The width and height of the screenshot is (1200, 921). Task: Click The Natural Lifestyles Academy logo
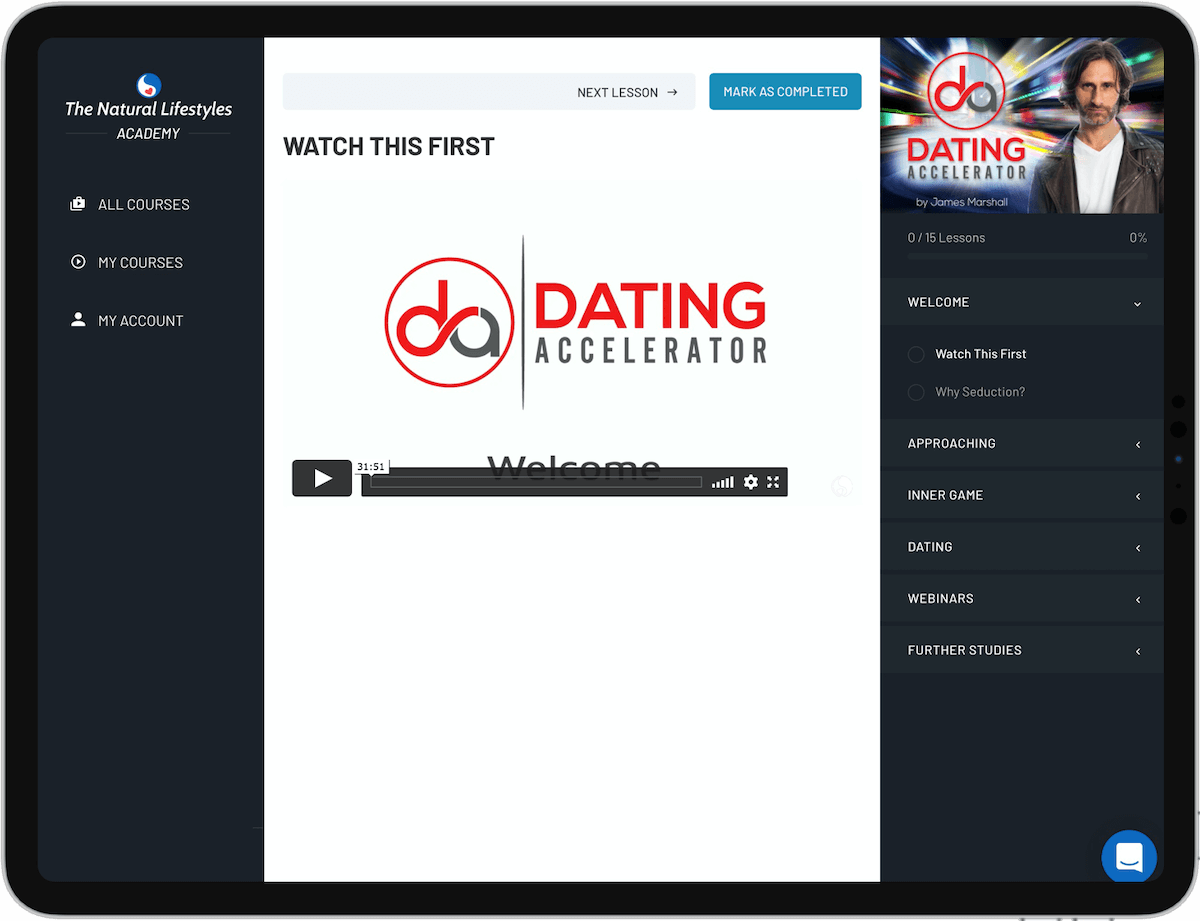(148, 108)
